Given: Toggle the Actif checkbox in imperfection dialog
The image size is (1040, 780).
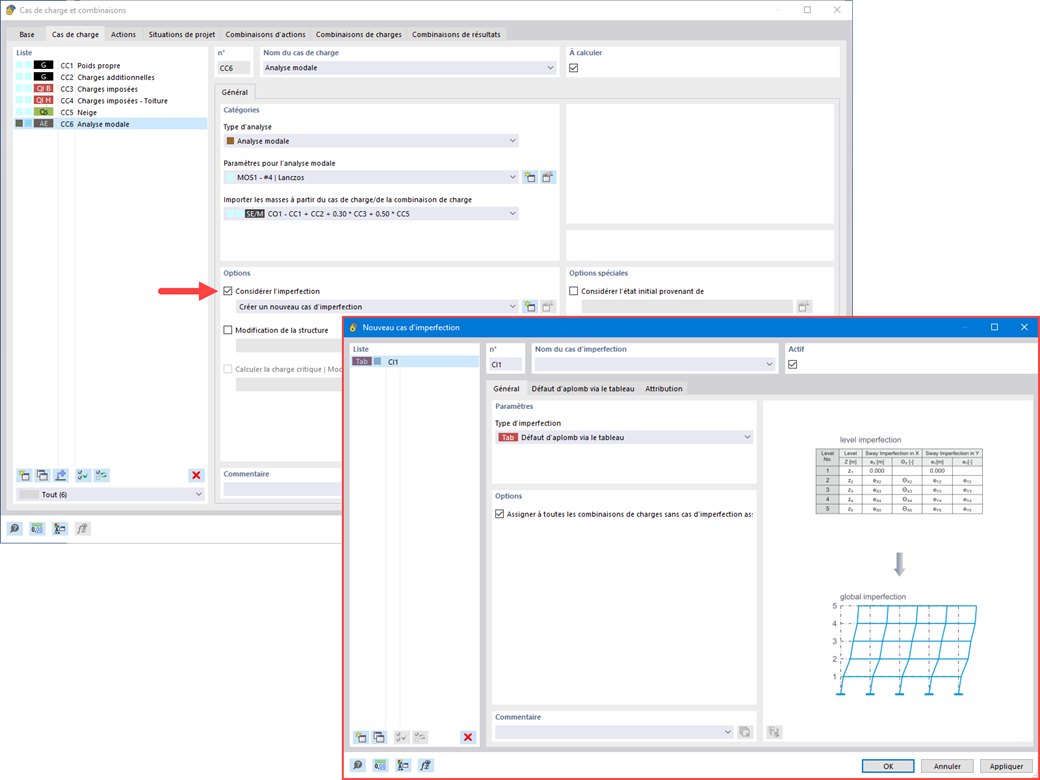Looking at the screenshot, I should (791, 363).
